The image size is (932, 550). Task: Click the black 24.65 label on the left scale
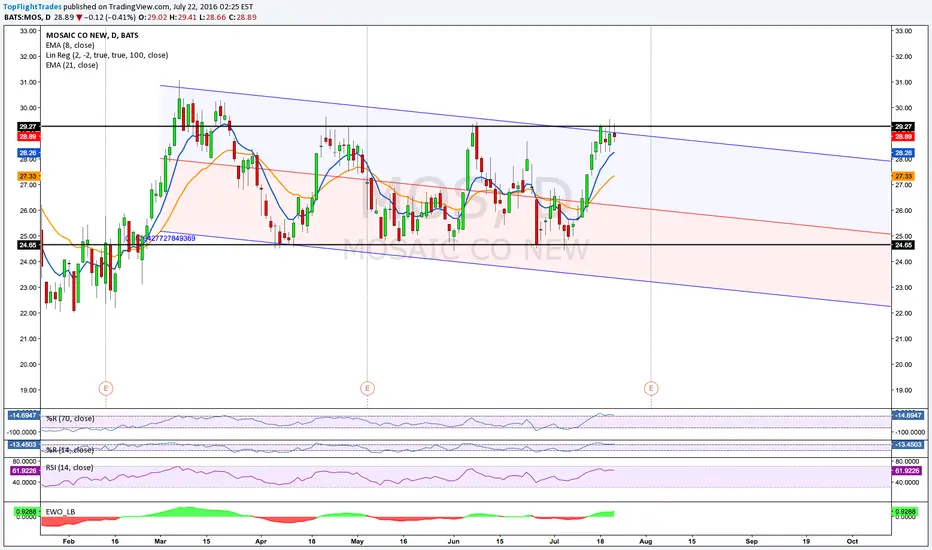point(28,245)
